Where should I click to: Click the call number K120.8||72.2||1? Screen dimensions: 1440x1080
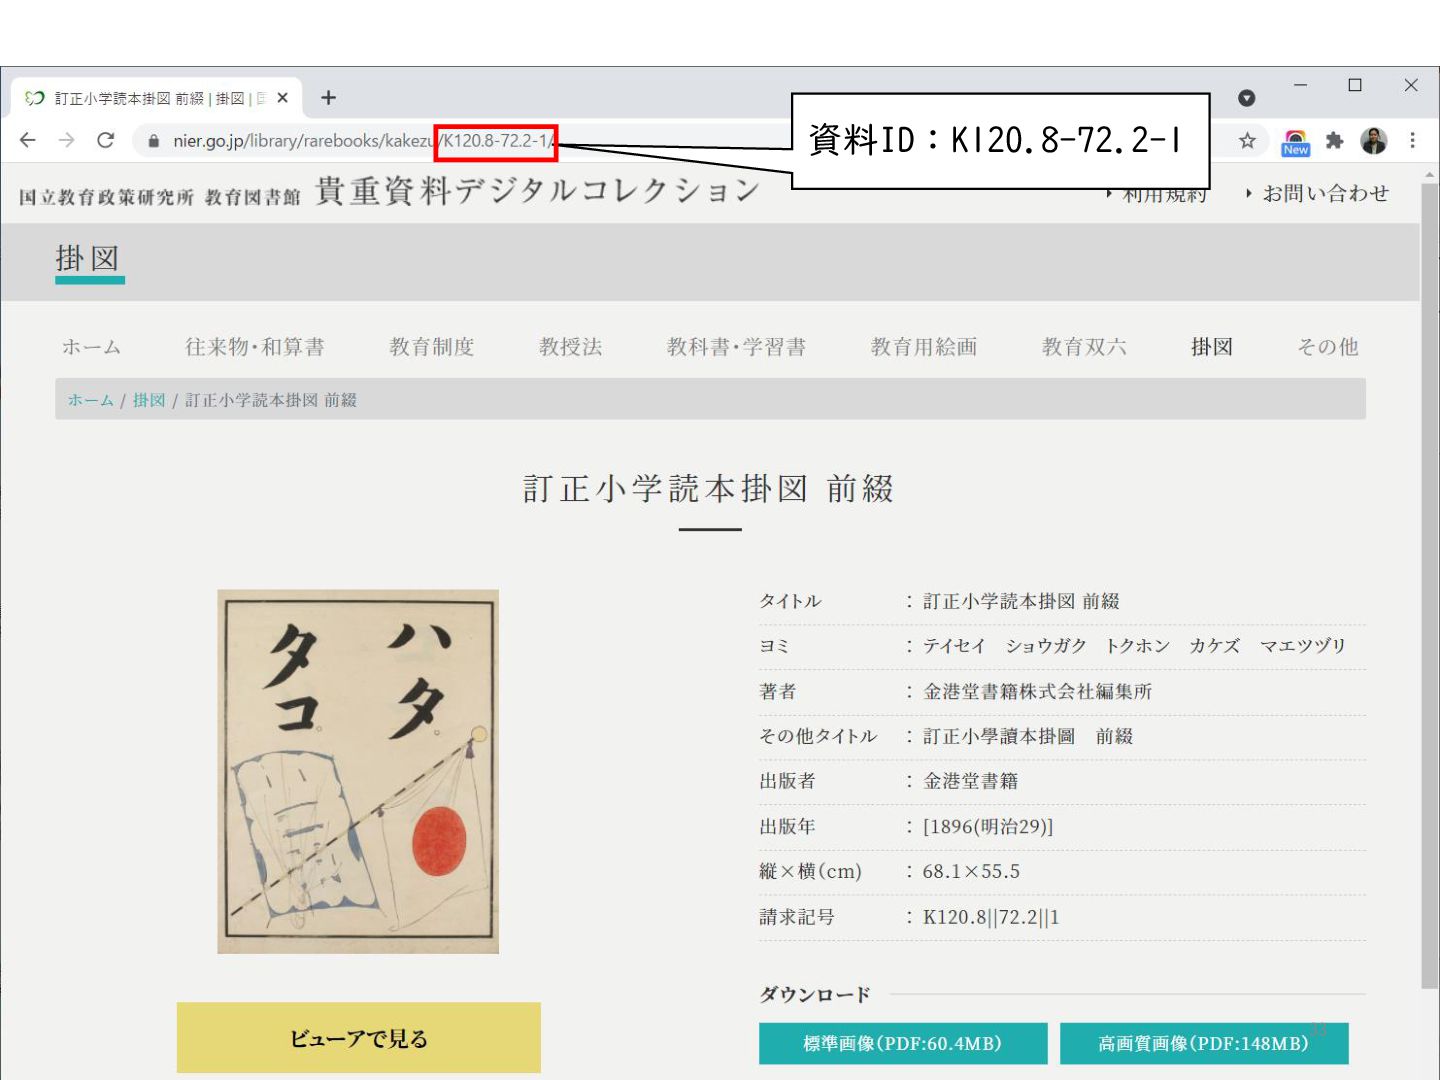[991, 917]
